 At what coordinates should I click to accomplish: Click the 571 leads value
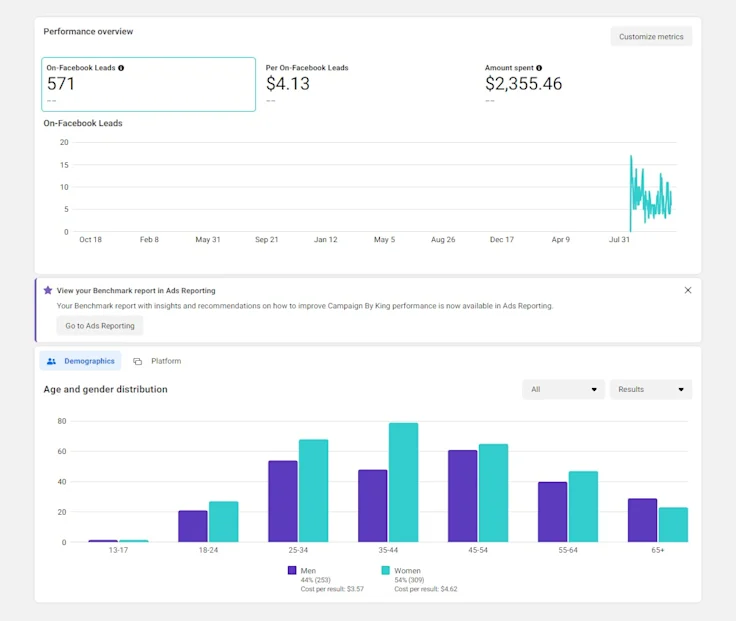(x=61, y=84)
